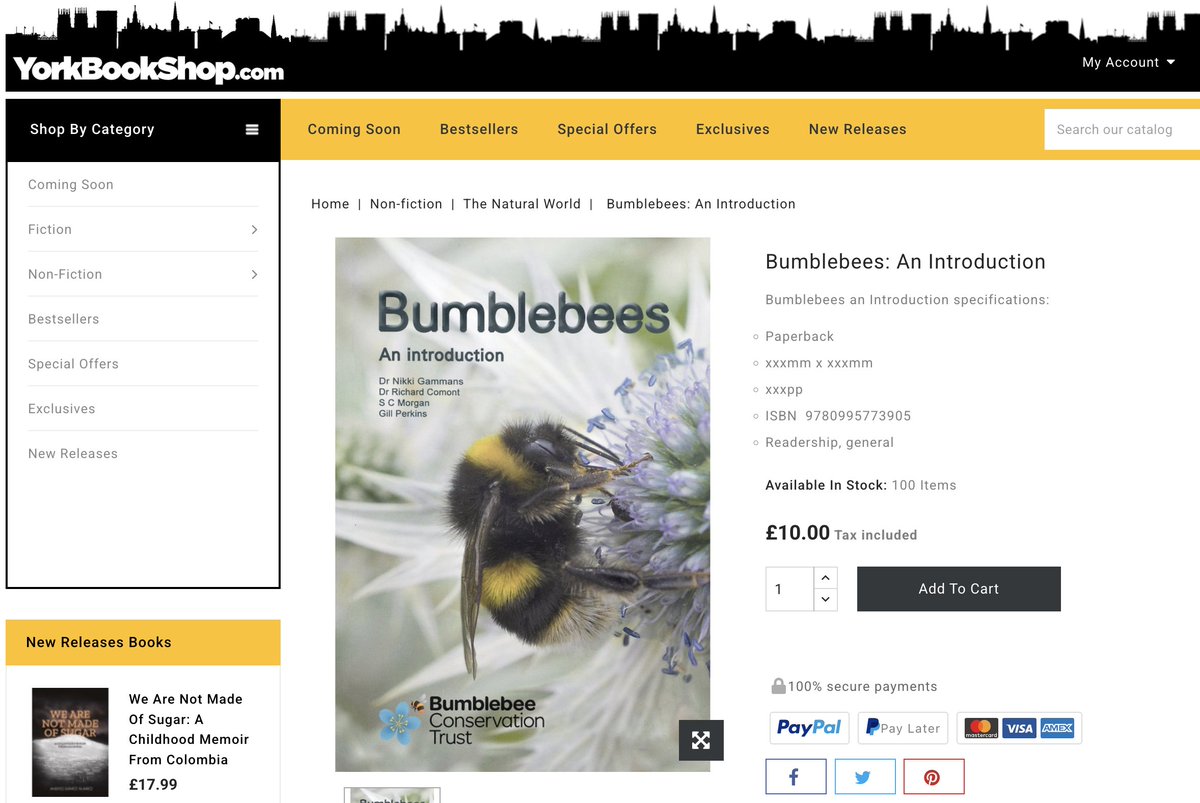Focus the Search our catalog field
The height and width of the screenshot is (803, 1200).
[1122, 130]
